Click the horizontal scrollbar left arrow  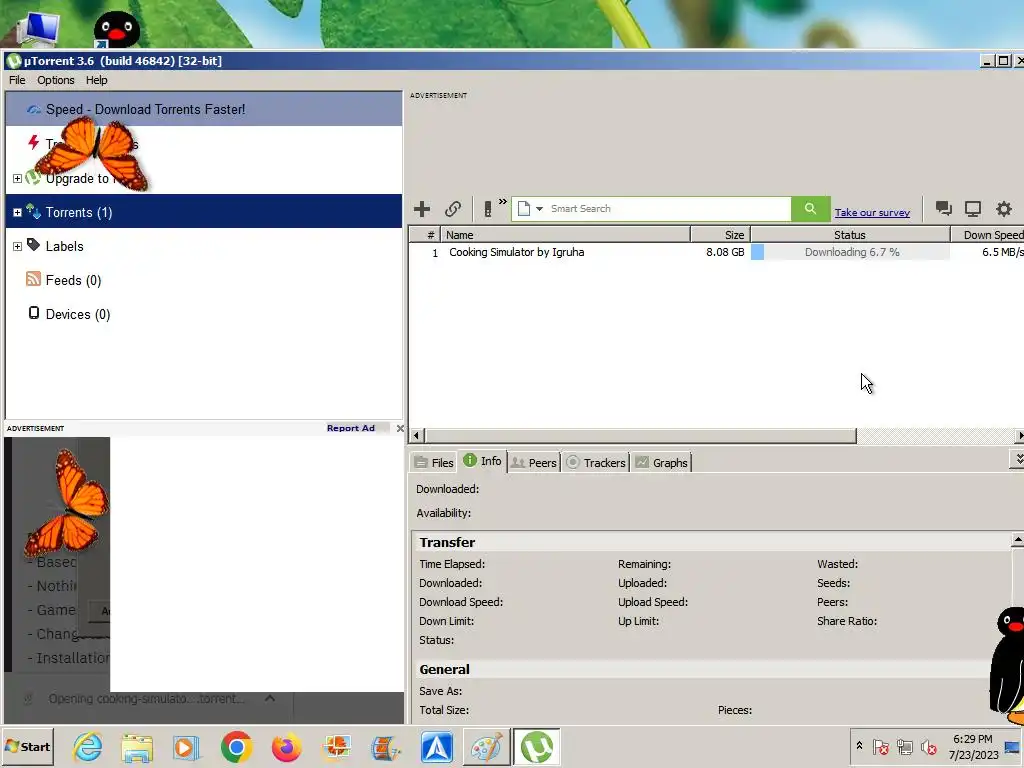416,435
